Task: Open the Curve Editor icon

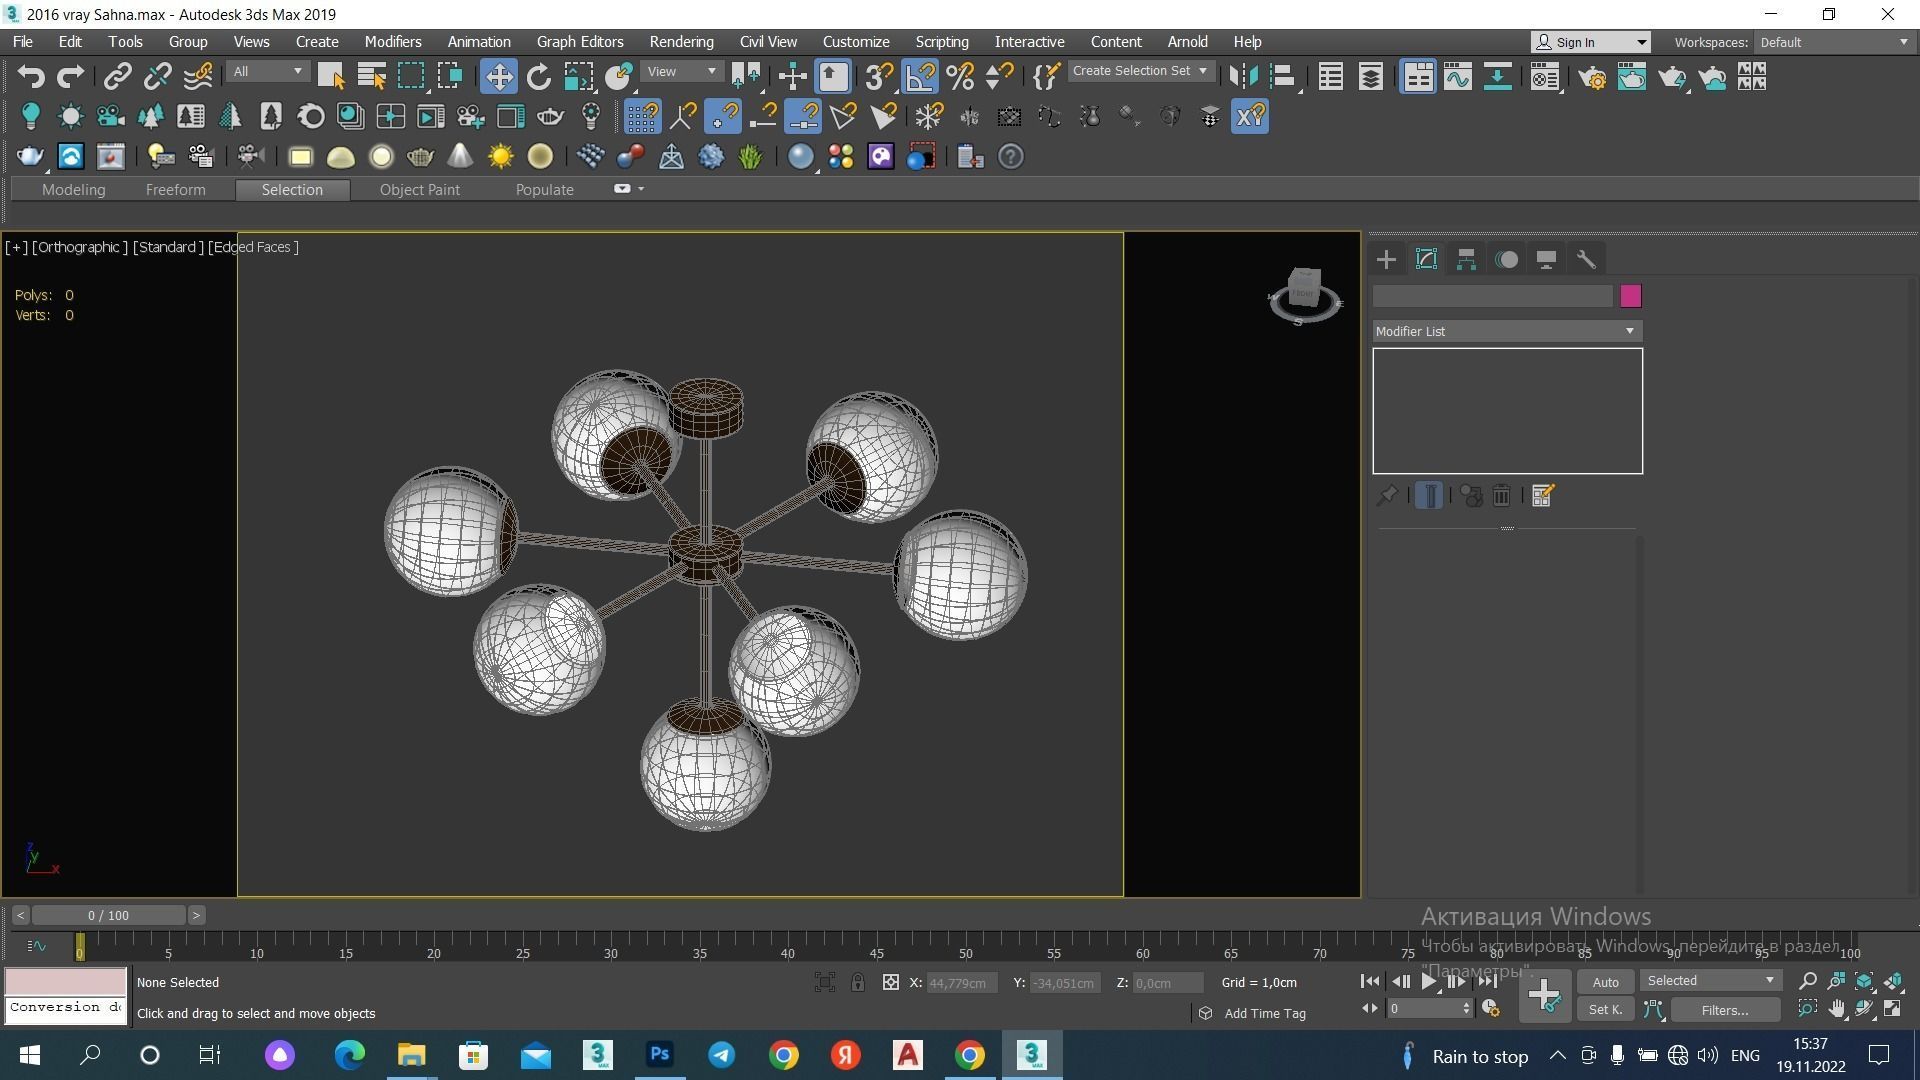Action: pos(1458,77)
